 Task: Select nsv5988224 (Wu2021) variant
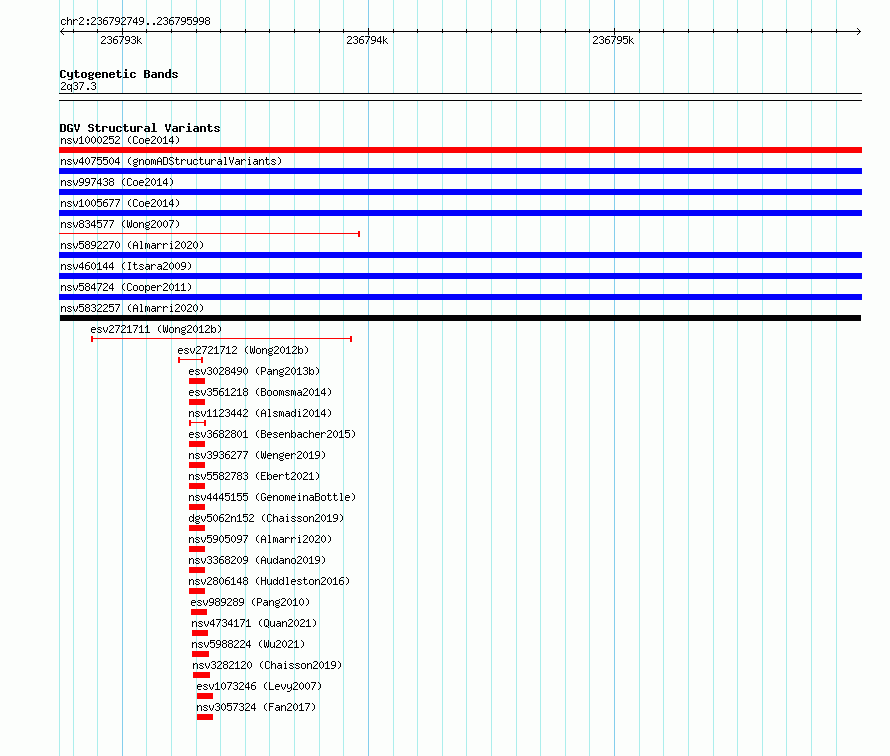tap(248, 644)
